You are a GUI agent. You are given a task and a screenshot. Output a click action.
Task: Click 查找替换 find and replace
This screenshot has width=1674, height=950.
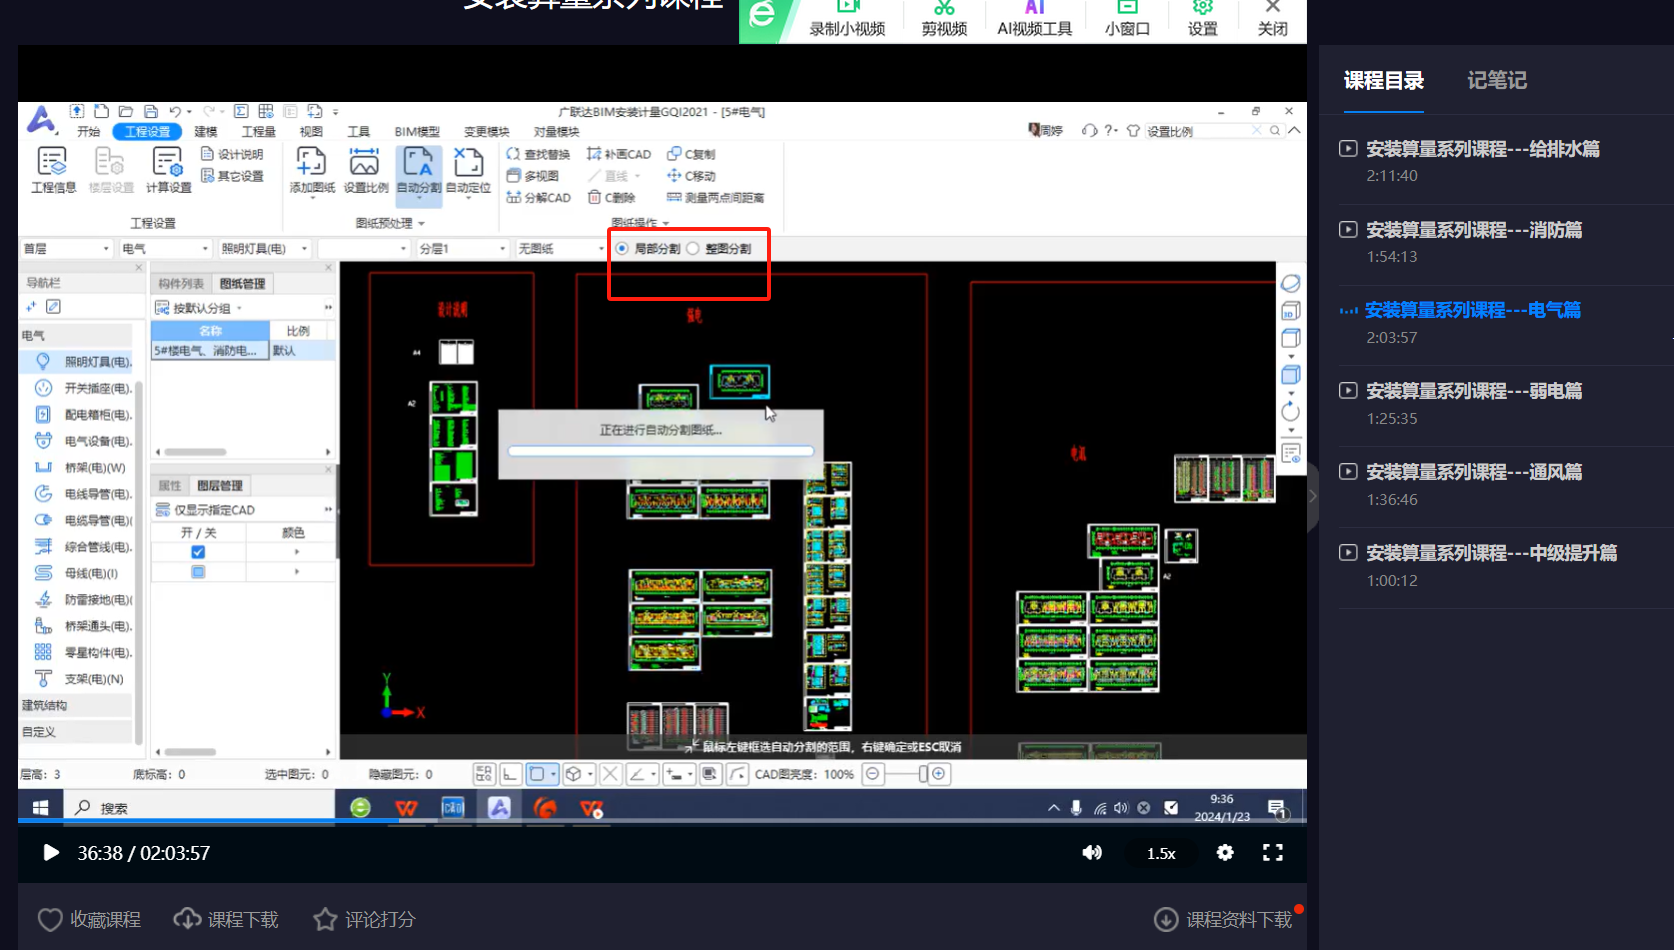pyautogui.click(x=538, y=154)
